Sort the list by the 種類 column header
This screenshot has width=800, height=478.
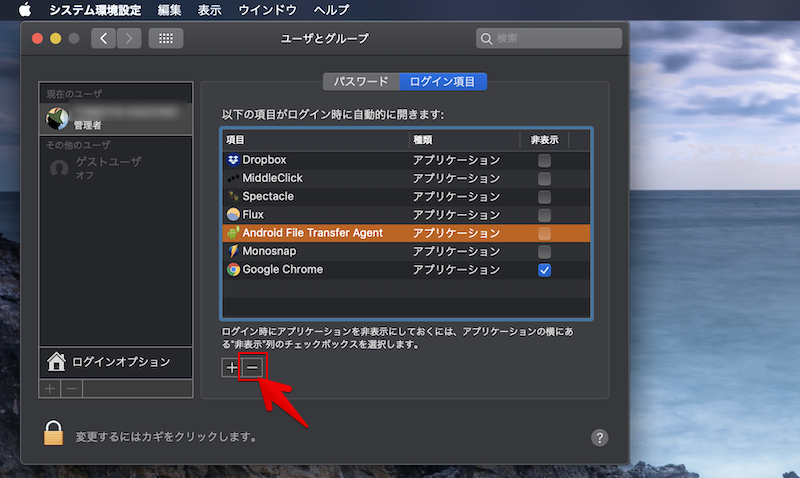point(463,140)
